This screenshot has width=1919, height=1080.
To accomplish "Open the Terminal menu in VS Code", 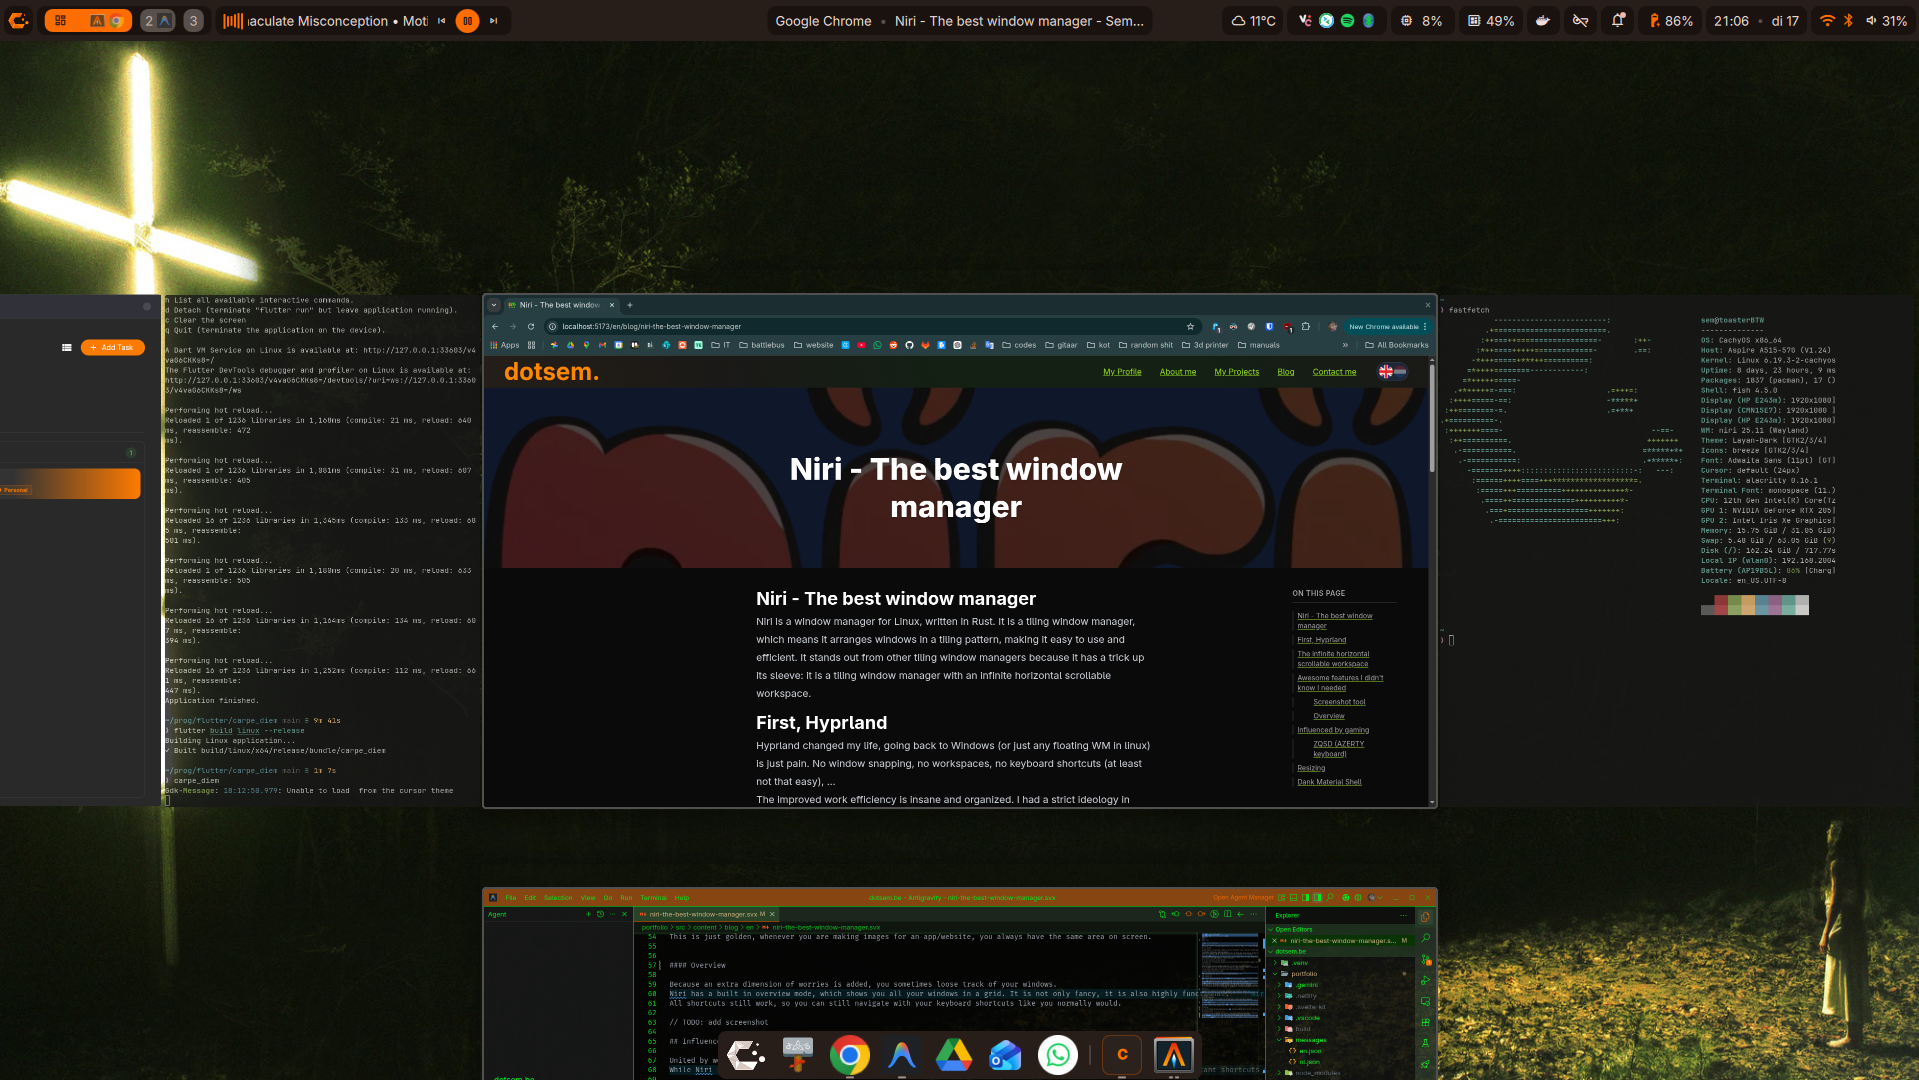I will (x=653, y=897).
